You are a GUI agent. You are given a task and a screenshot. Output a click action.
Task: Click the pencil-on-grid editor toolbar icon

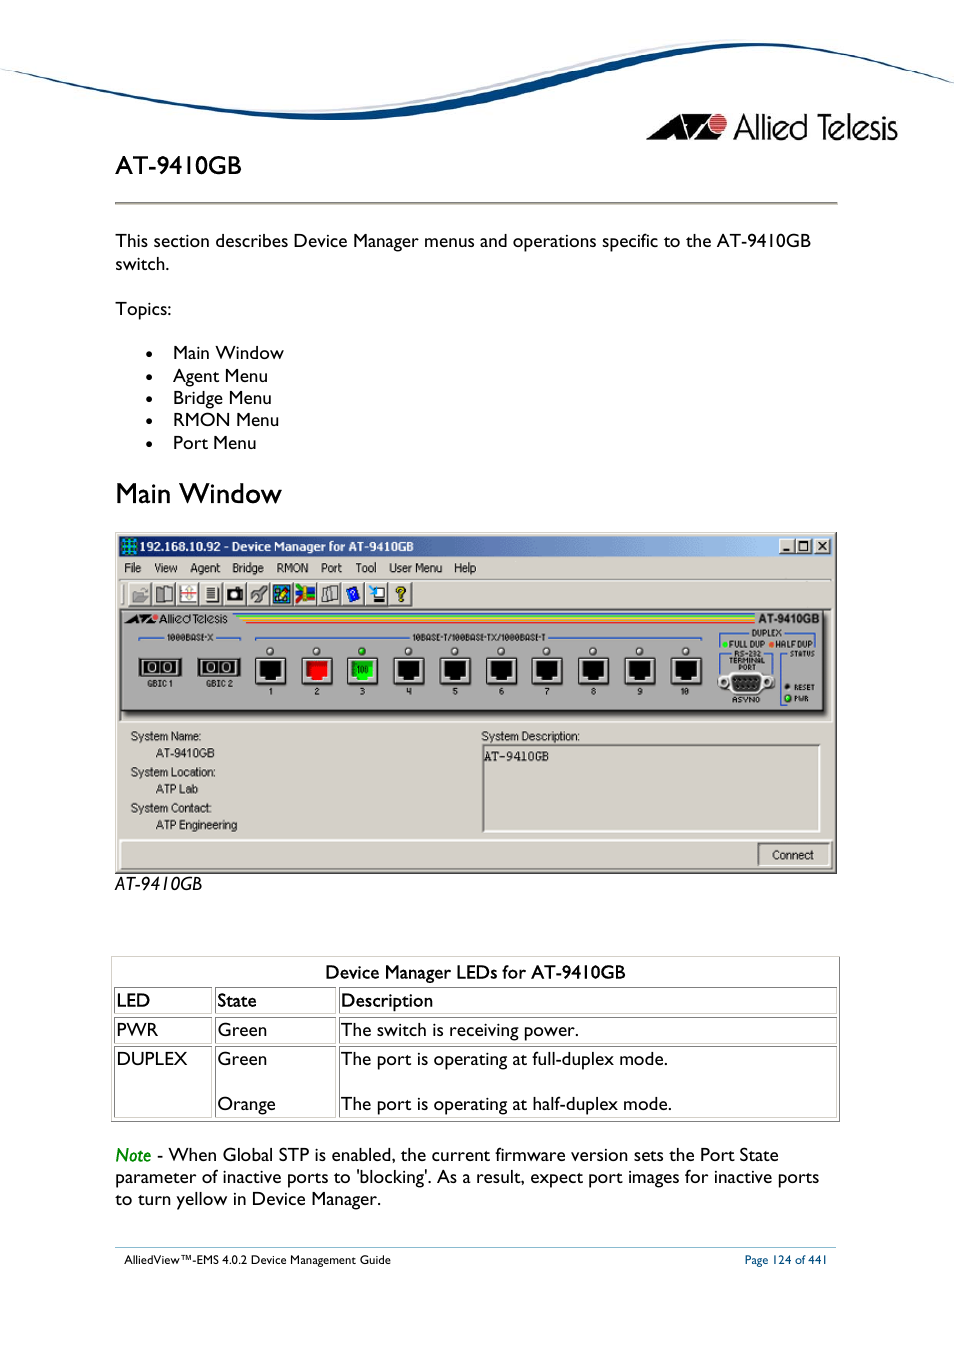pos(282,594)
